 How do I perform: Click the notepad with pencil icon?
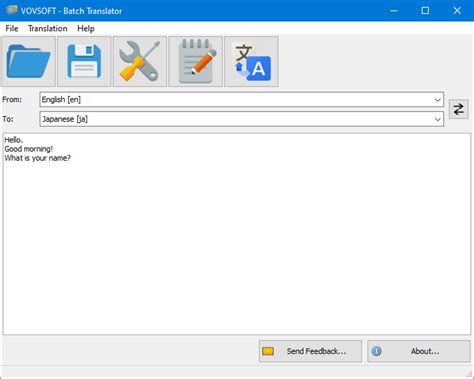tap(196, 62)
